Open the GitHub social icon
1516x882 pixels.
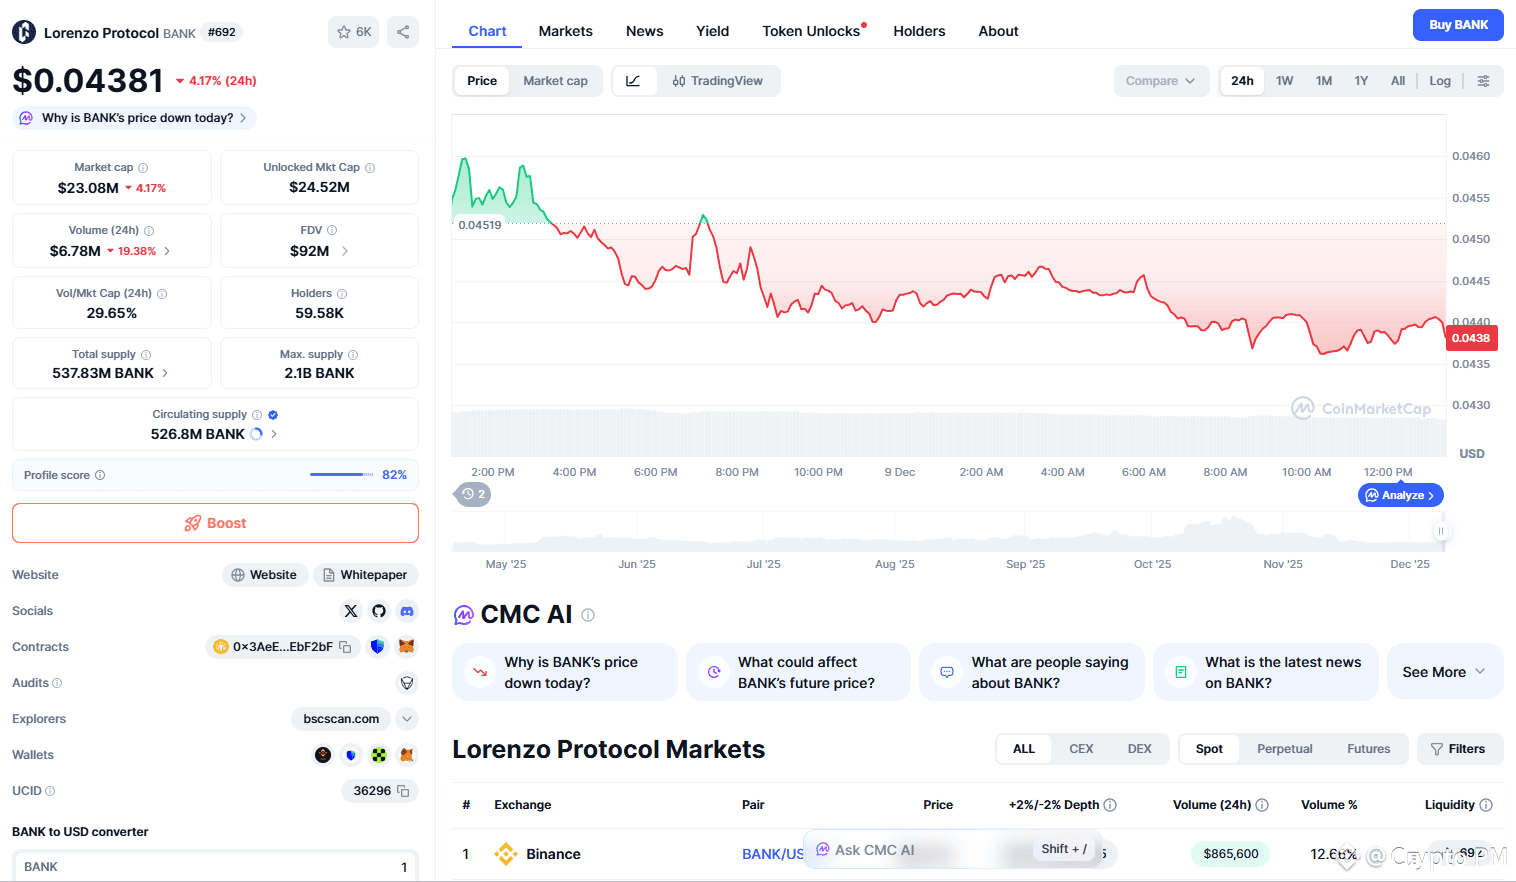click(x=379, y=611)
